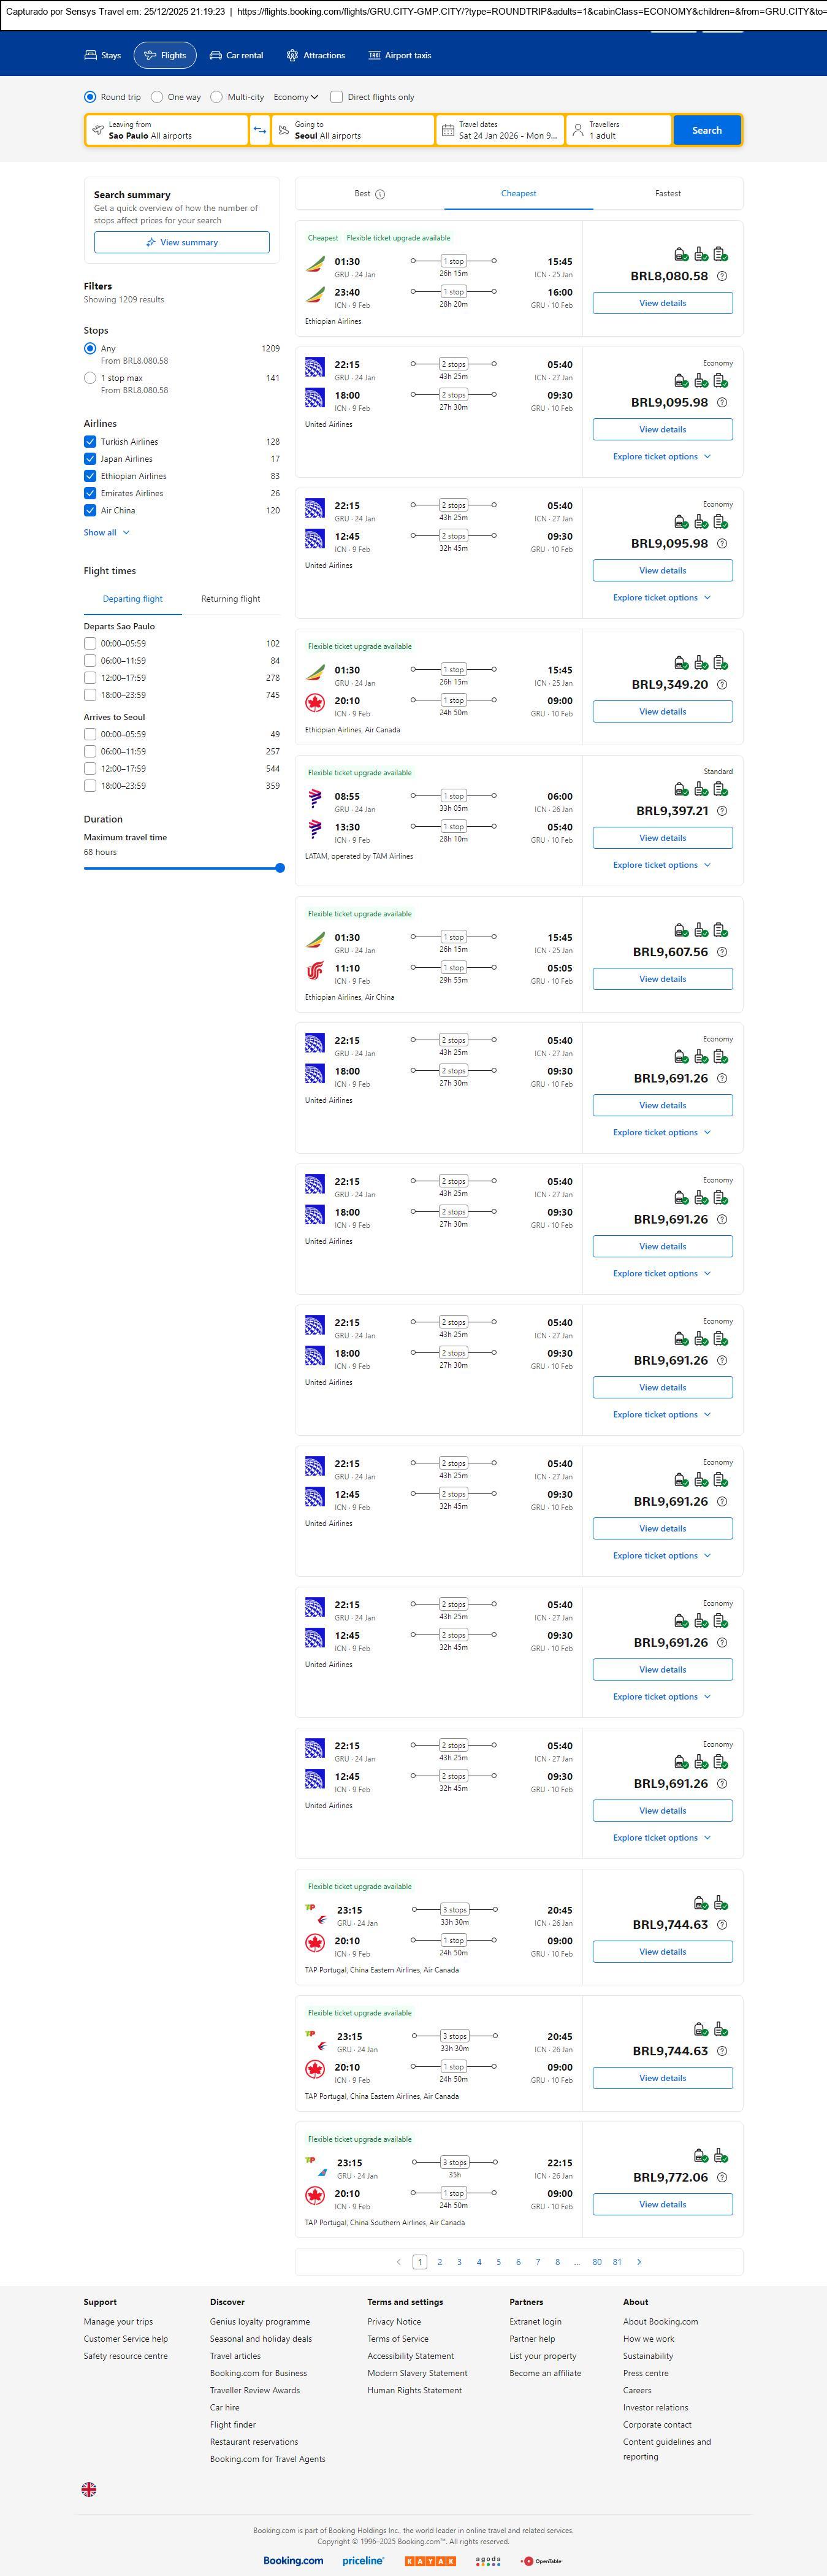Screen dimensions: 827x2576
Task: Click the Maximum travel time slider handle
Action: tap(280, 868)
